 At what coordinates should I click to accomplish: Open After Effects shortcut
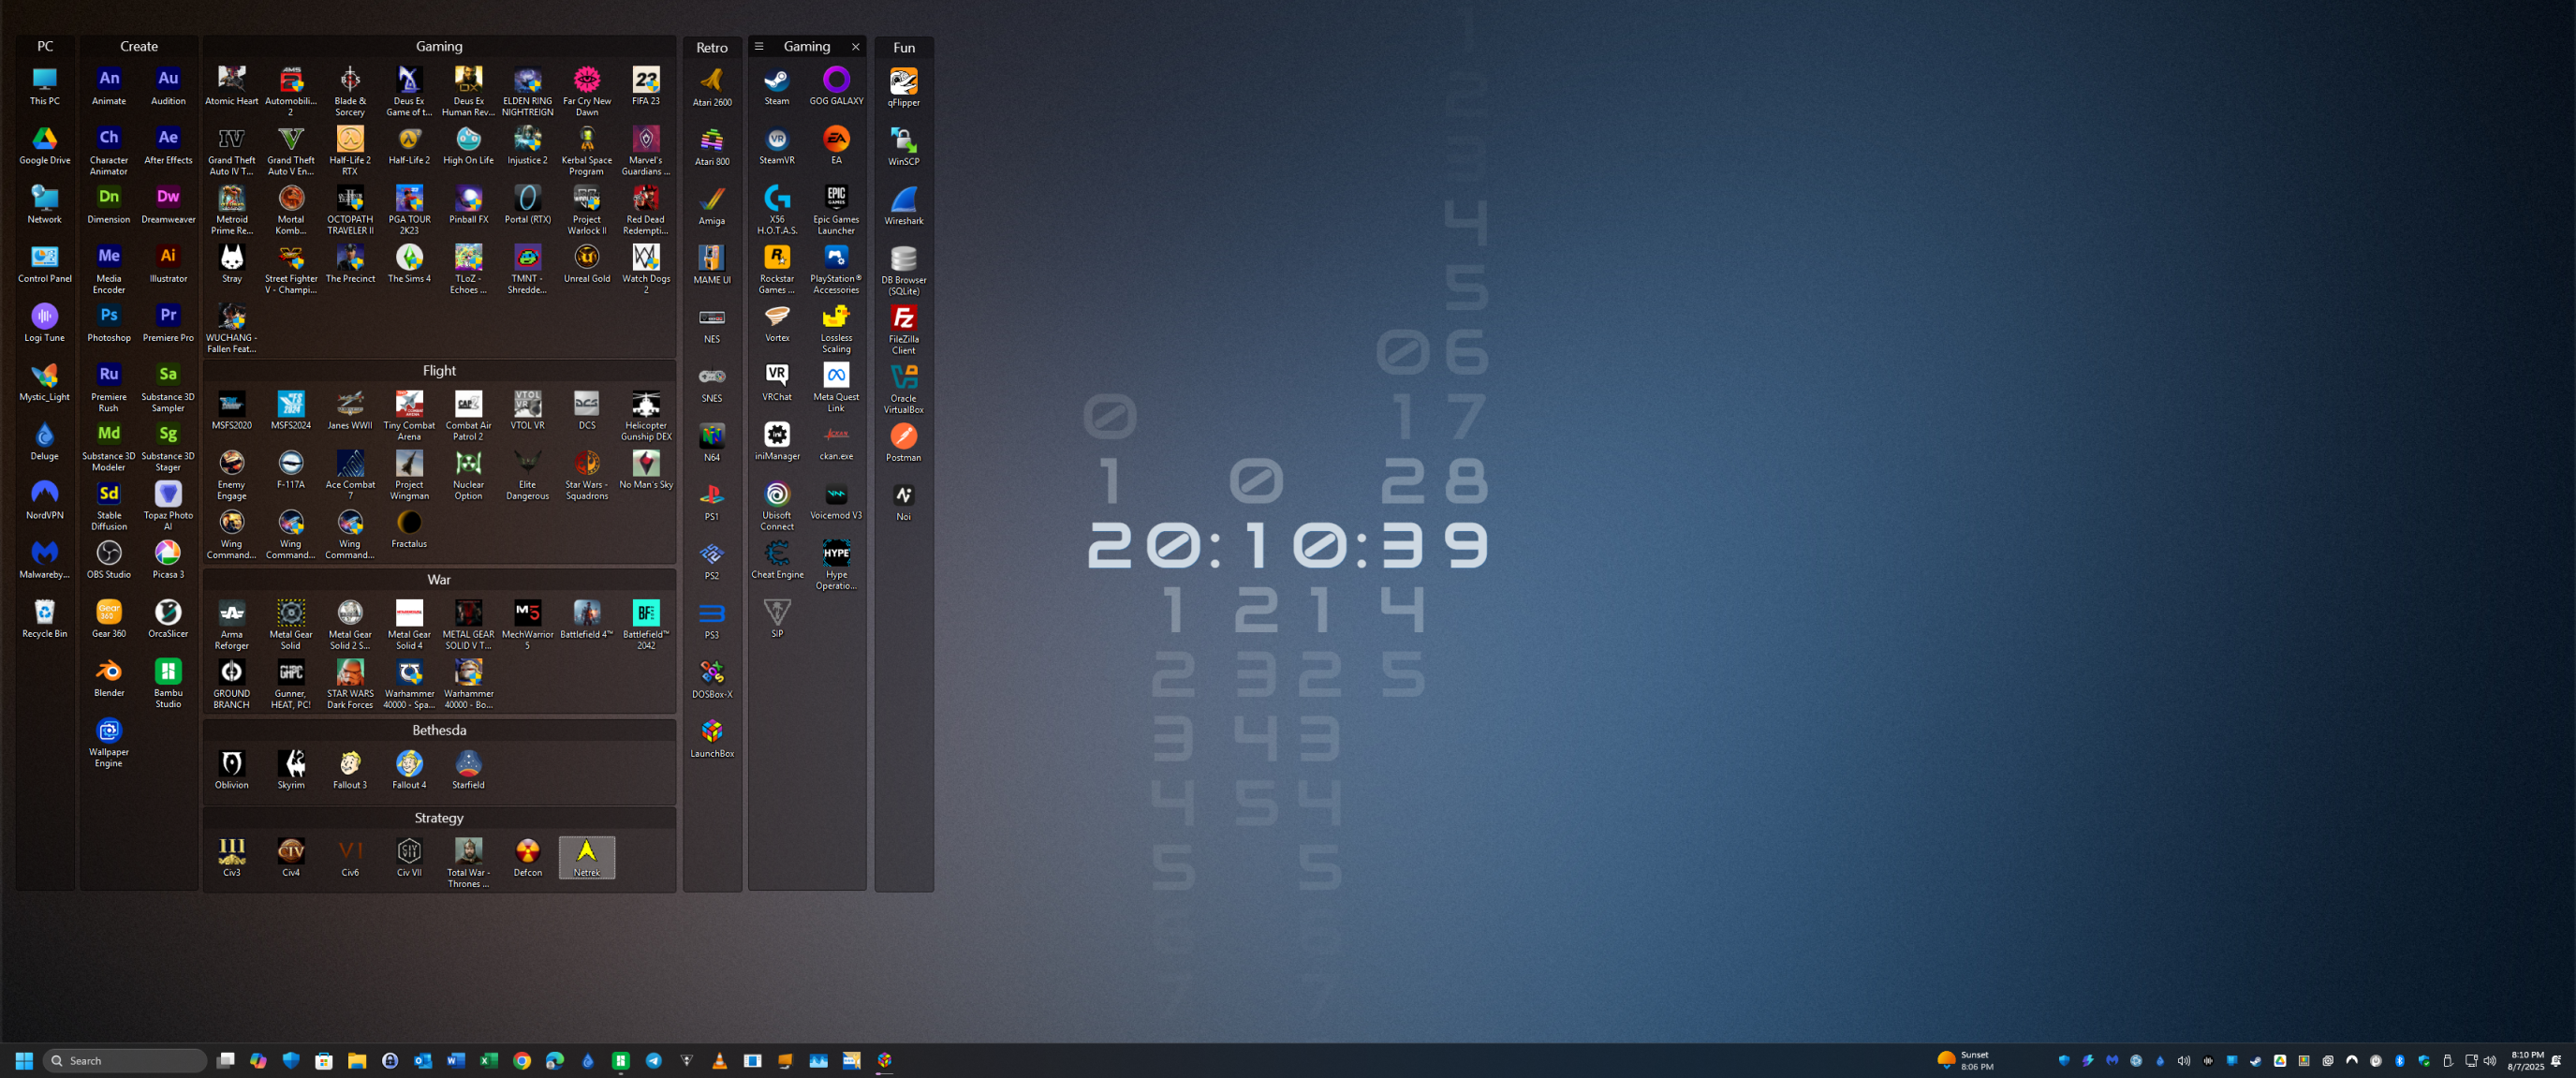coord(168,145)
